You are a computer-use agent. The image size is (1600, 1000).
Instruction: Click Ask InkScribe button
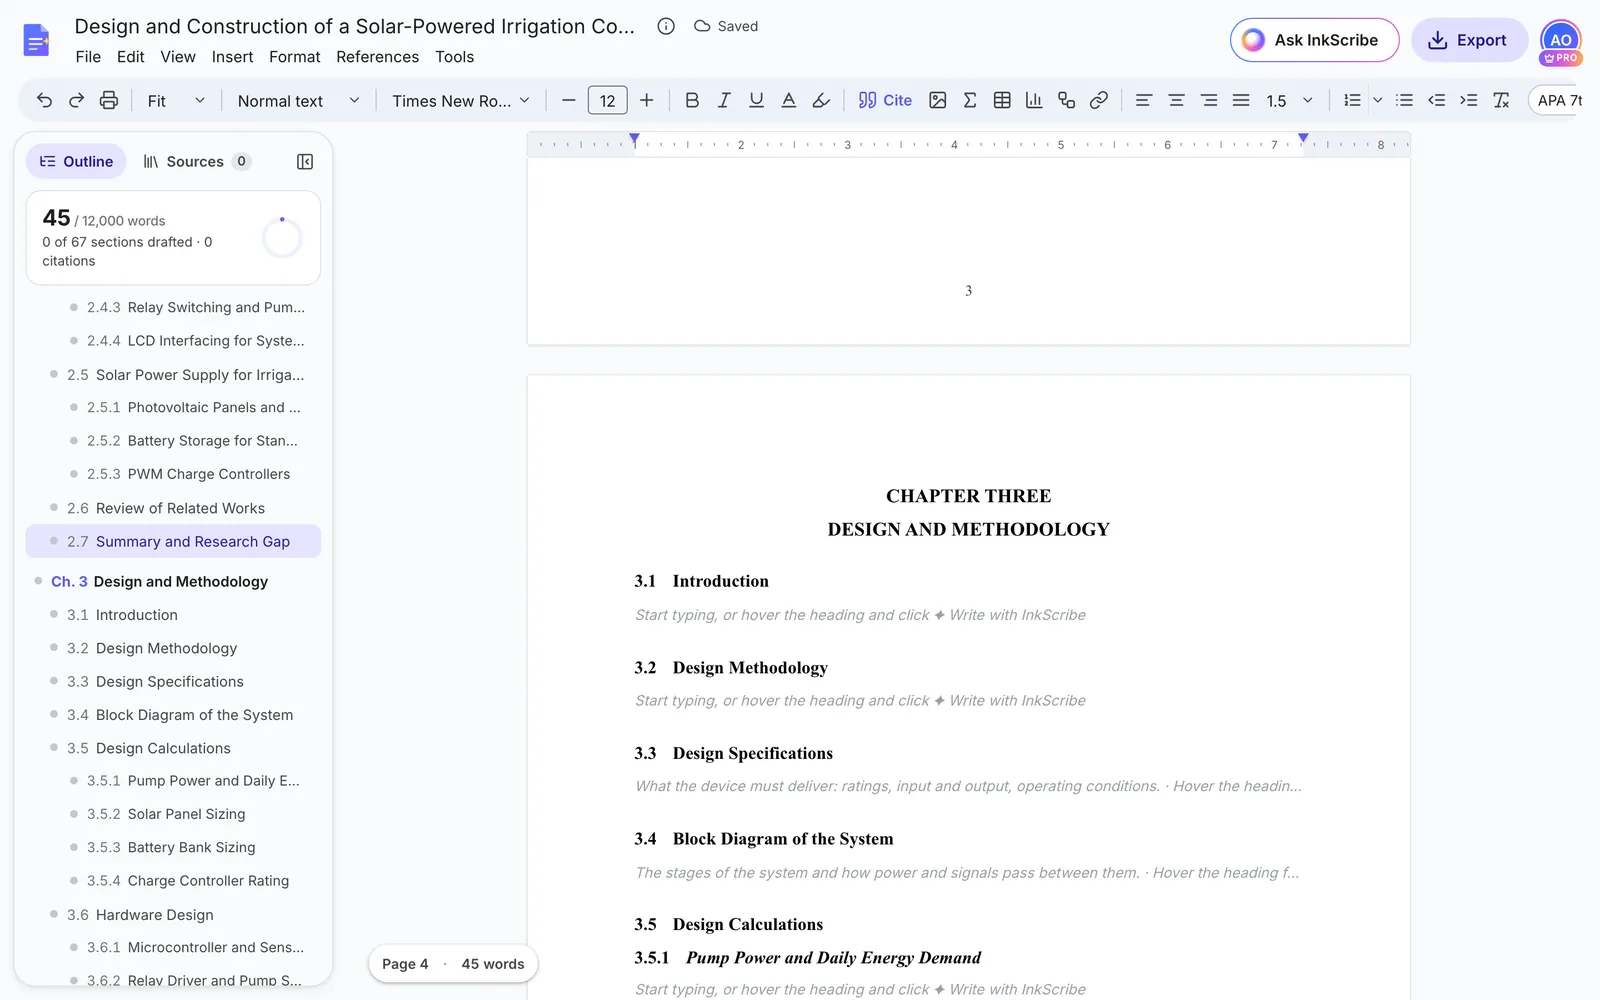tap(1314, 40)
